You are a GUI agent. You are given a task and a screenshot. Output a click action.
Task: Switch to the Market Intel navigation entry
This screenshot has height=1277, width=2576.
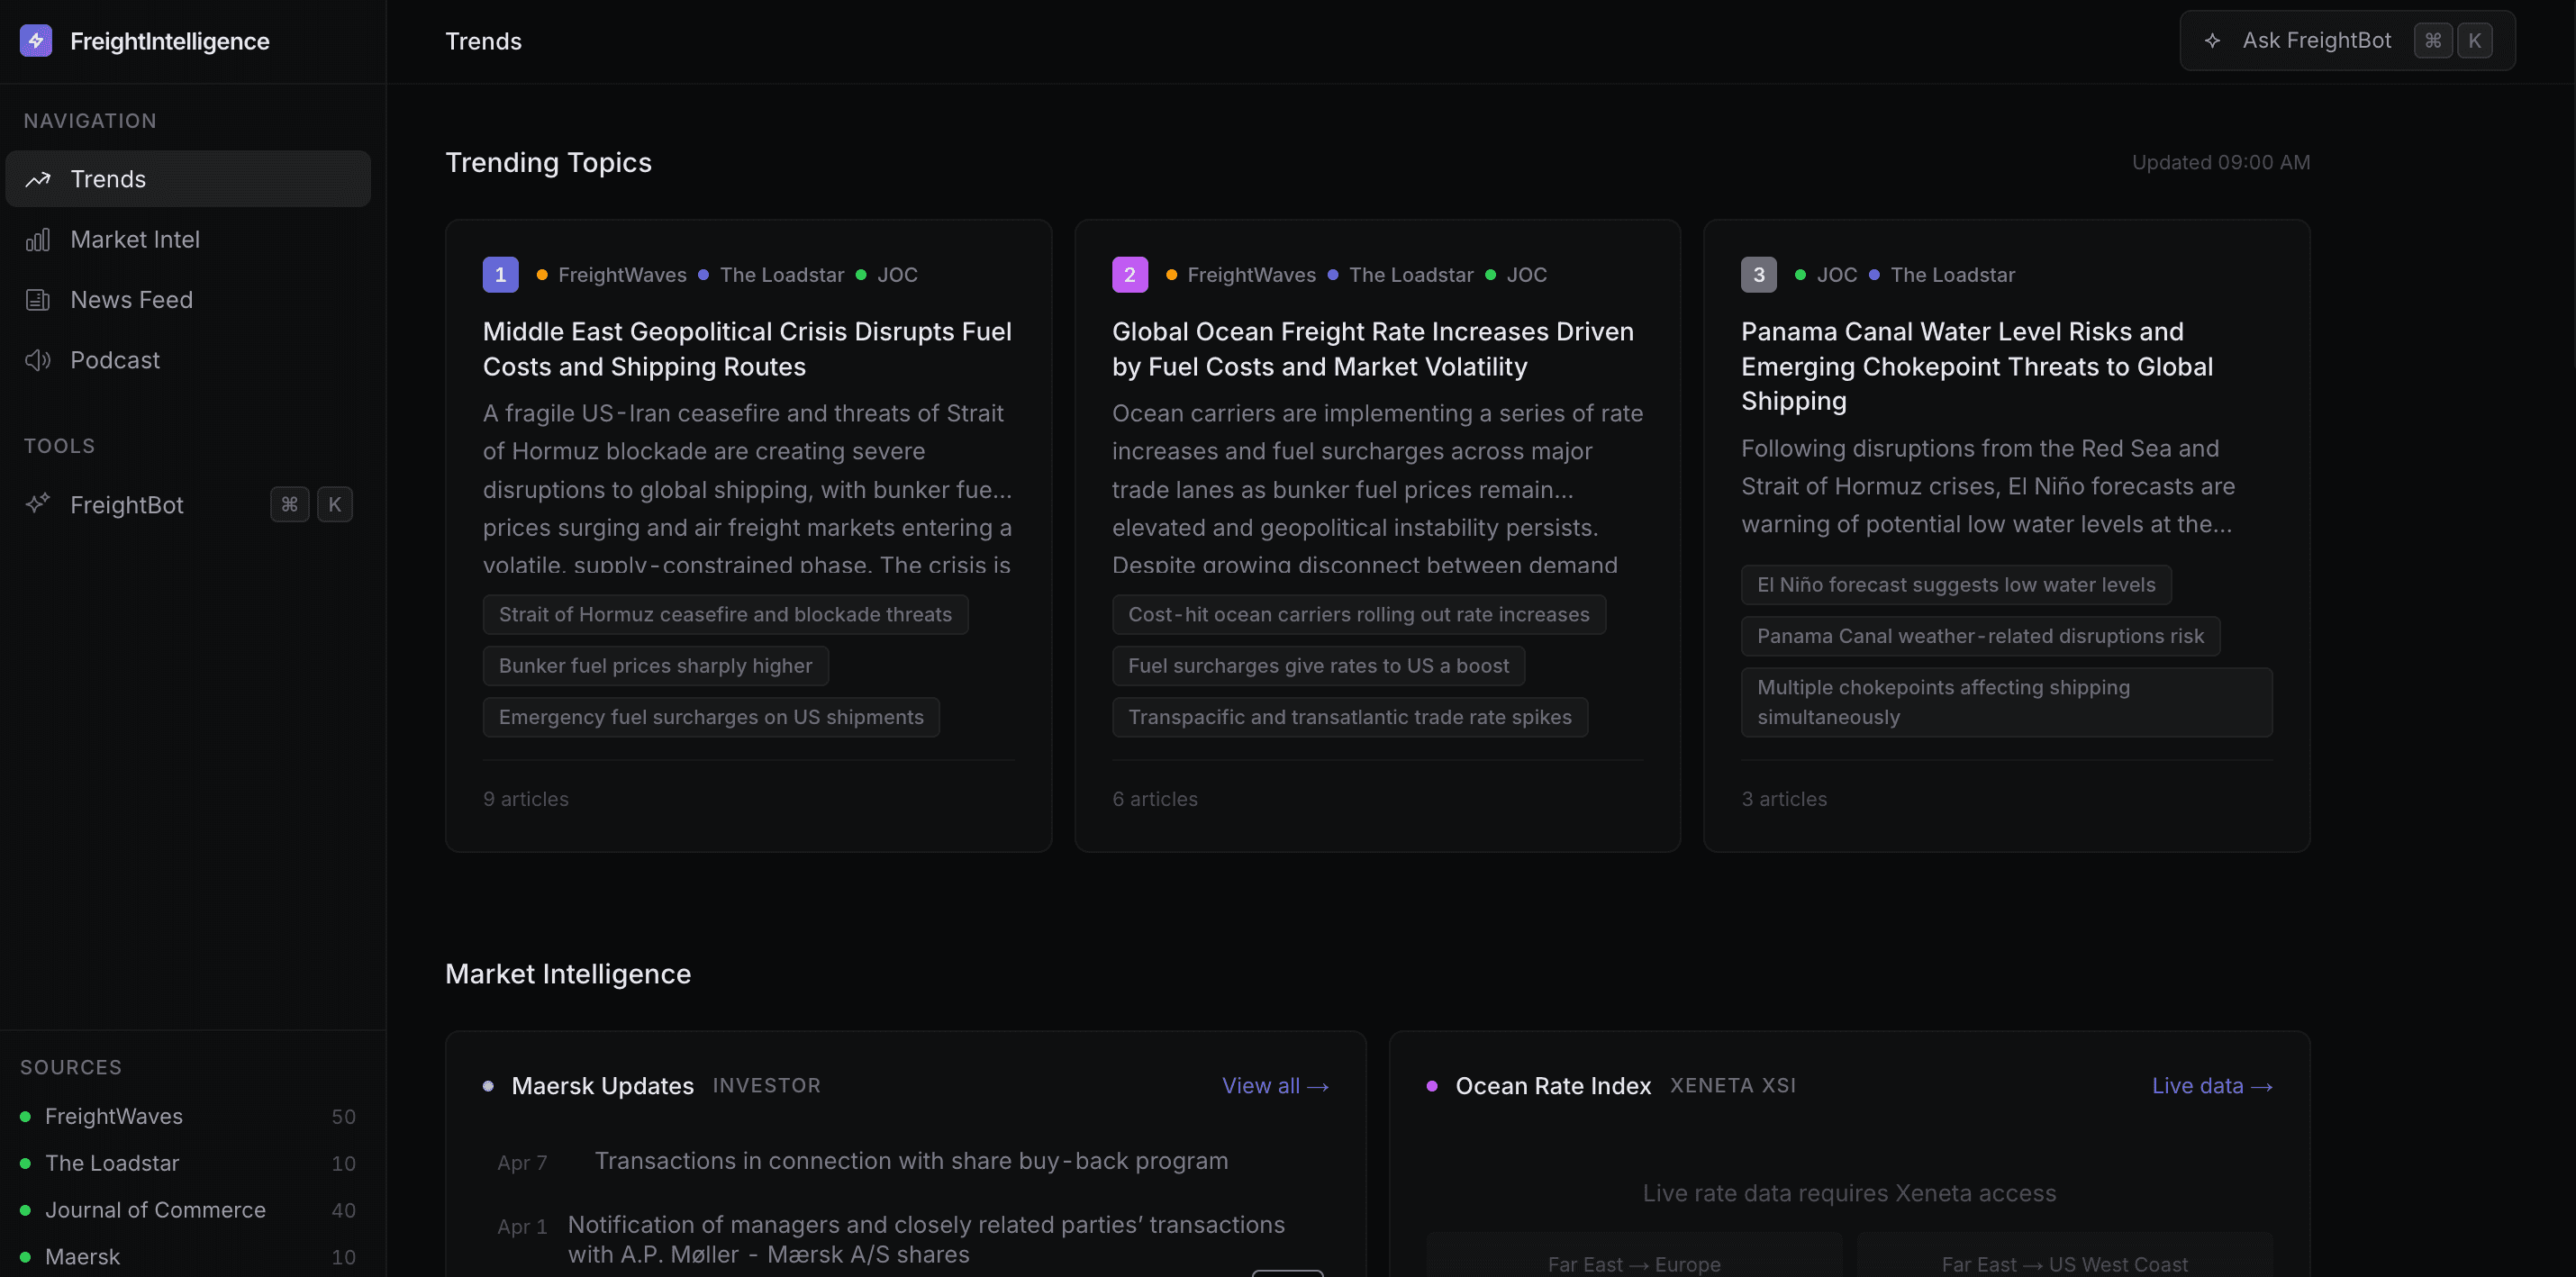click(135, 239)
